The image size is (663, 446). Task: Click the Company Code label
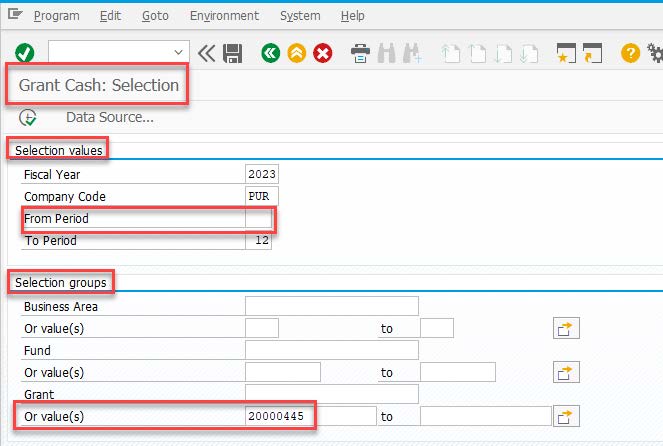point(65,197)
